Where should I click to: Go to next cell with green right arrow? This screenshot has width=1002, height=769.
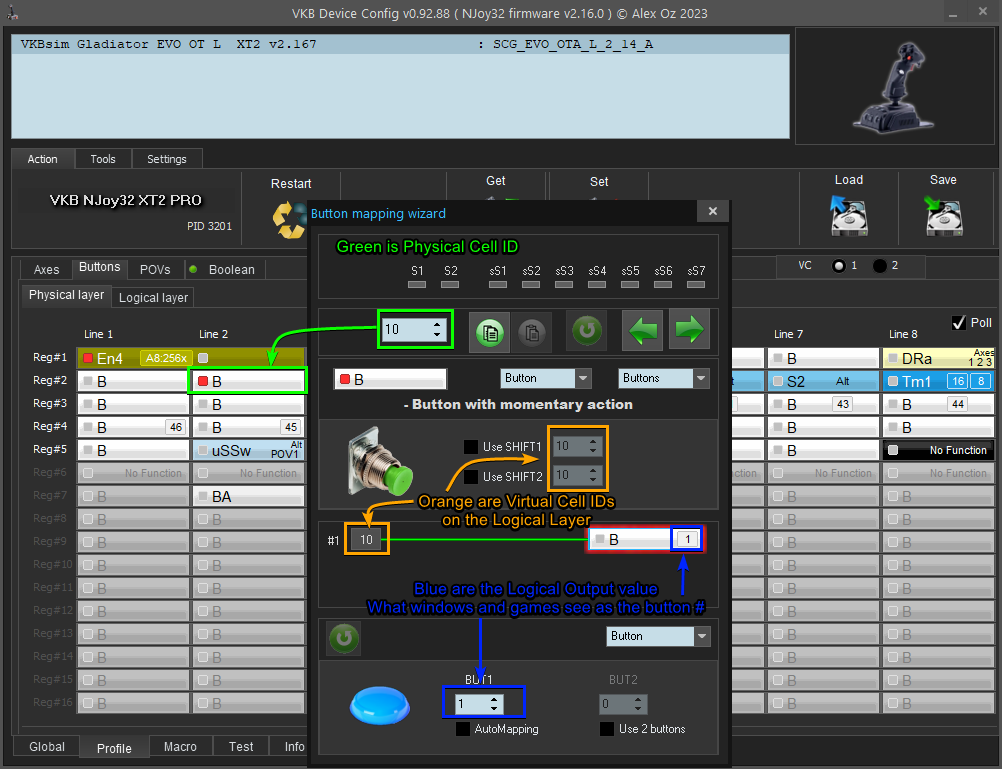690,330
